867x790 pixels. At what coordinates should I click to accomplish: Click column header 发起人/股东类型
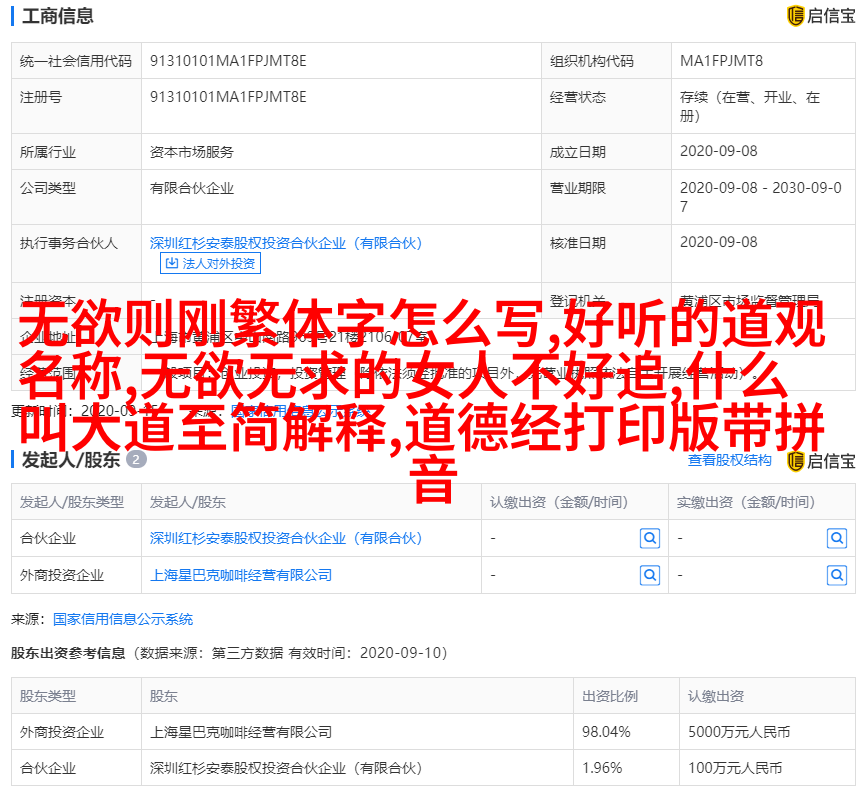[x=72, y=502]
